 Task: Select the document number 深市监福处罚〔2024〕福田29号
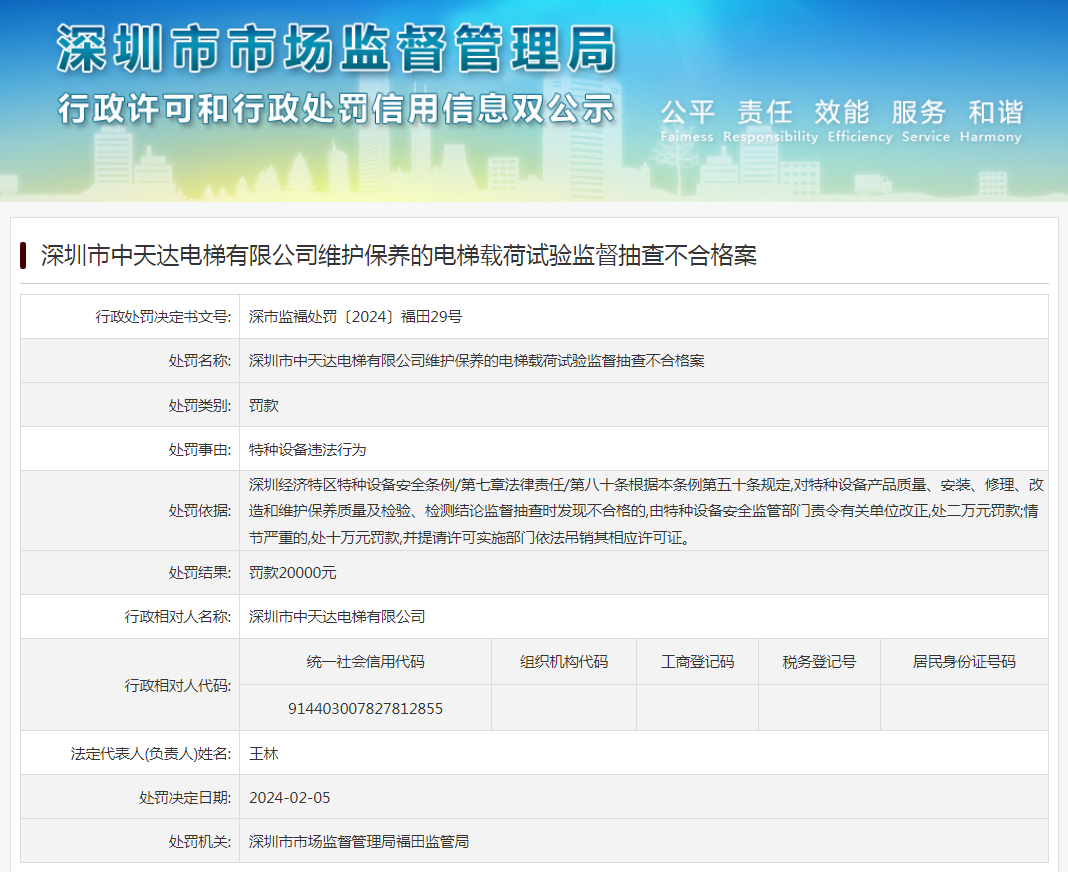[355, 317]
